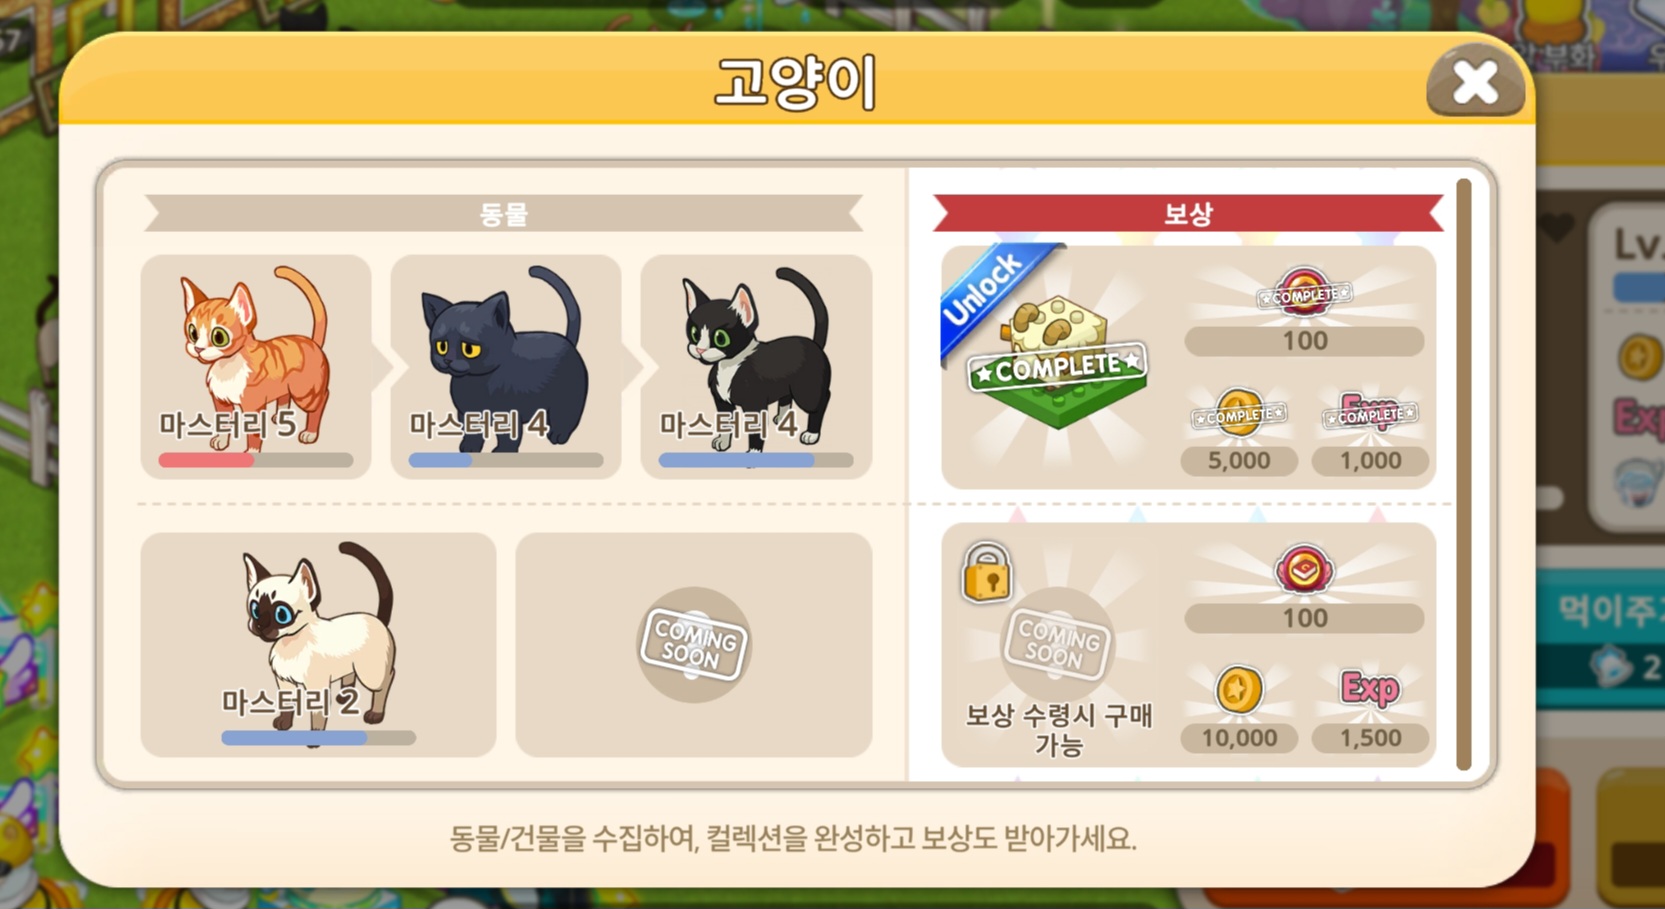Click the pink Exp 1,500 reward icon
This screenshot has height=909, width=1665.
(1370, 689)
